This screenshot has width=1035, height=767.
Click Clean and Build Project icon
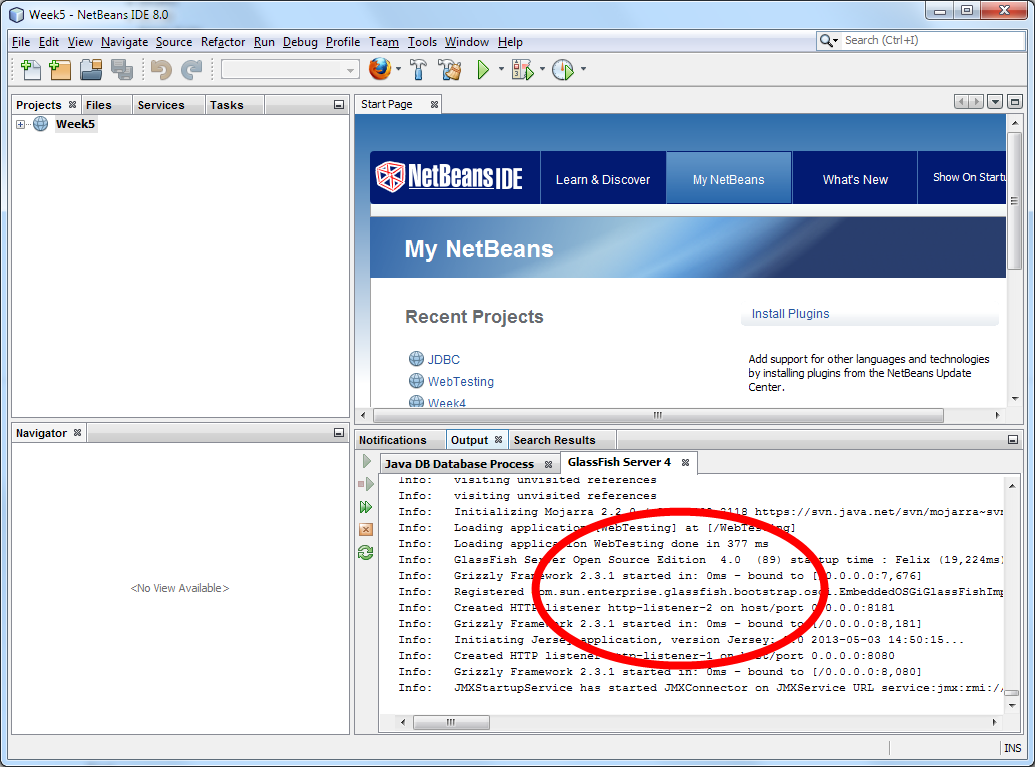[x=450, y=70]
